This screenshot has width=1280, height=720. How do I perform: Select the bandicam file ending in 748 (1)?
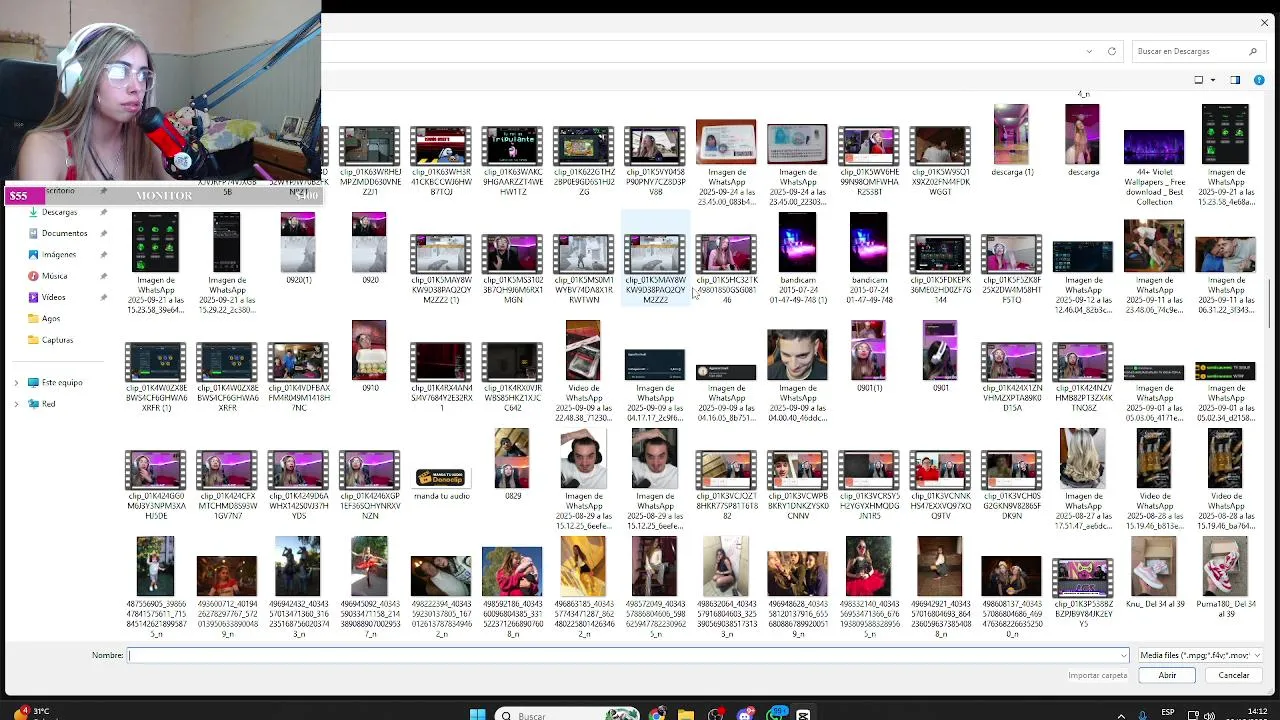pos(797,258)
